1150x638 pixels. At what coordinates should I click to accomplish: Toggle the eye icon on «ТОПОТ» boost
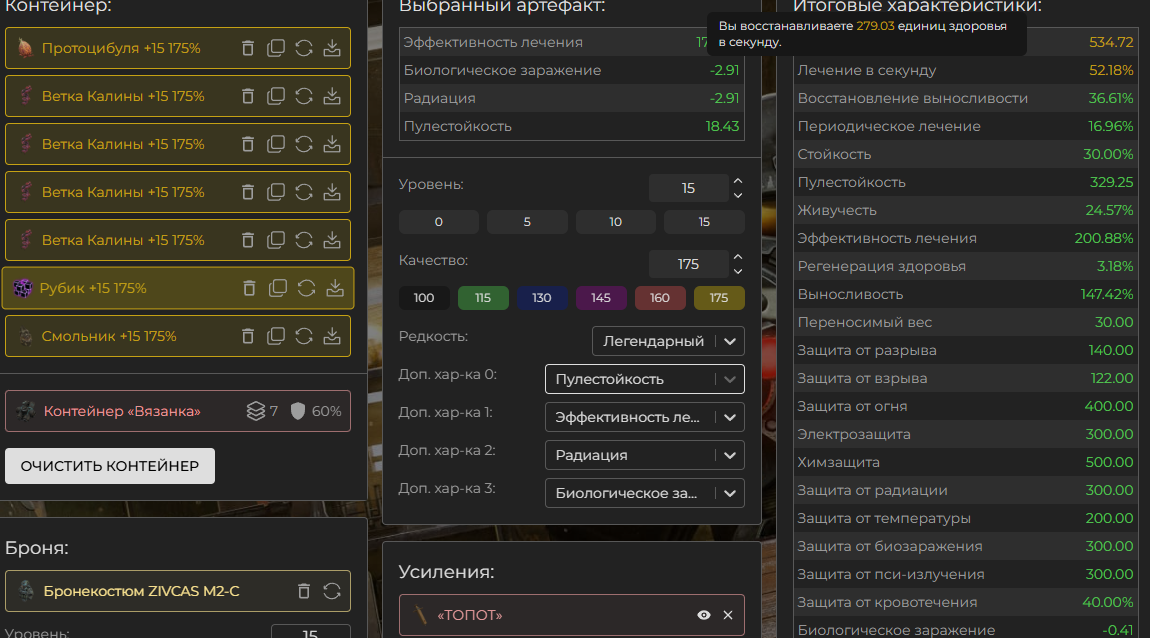tap(704, 615)
